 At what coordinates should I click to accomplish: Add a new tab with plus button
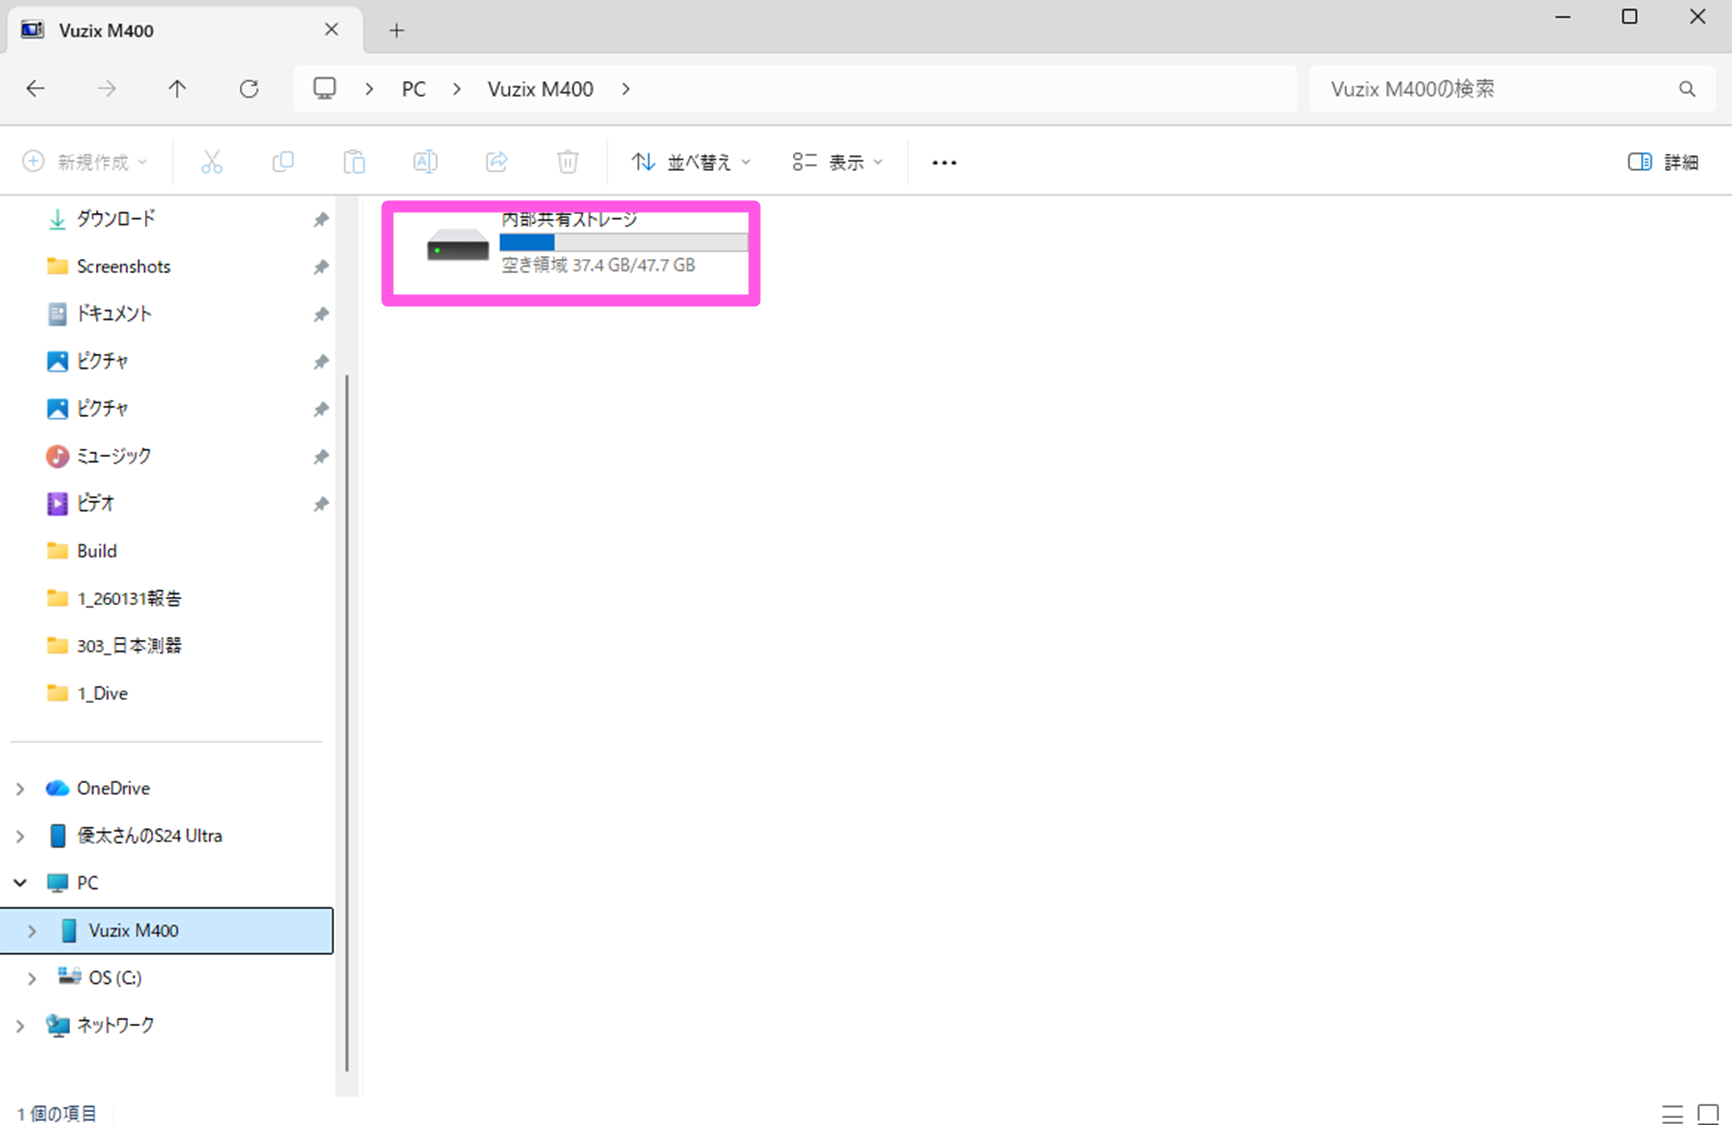coord(397,31)
